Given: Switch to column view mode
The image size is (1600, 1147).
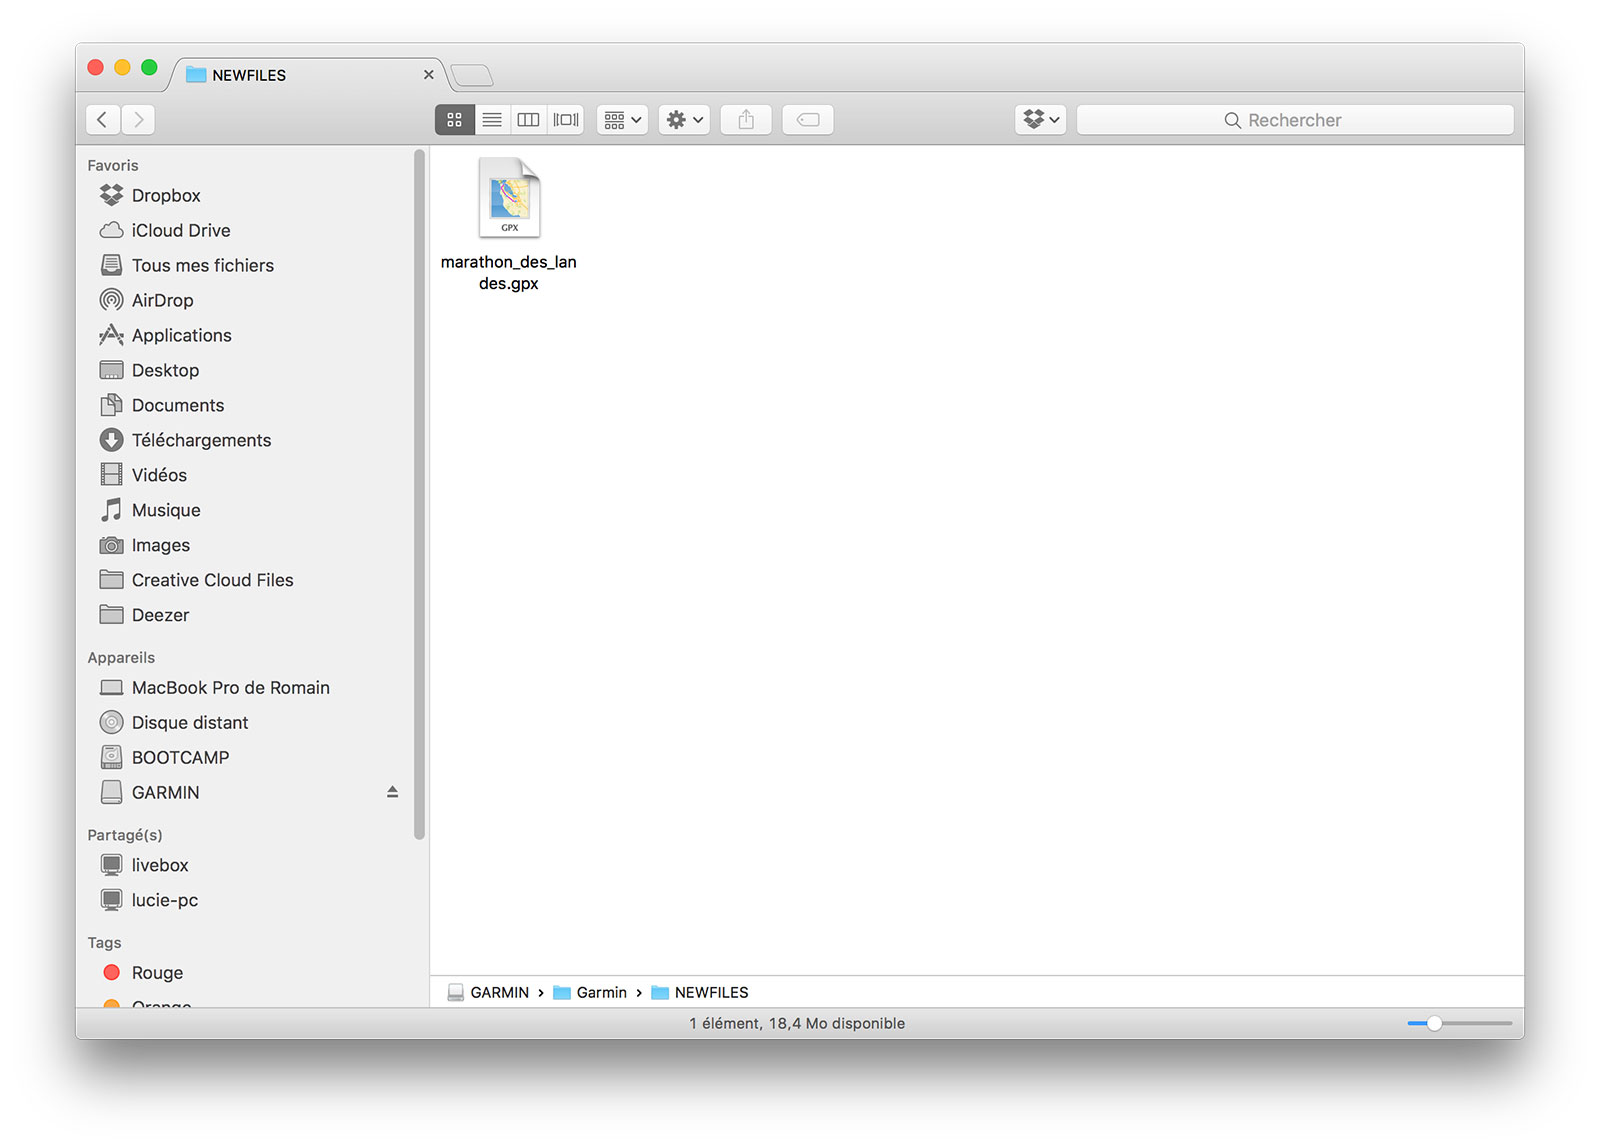Looking at the screenshot, I should tap(529, 120).
